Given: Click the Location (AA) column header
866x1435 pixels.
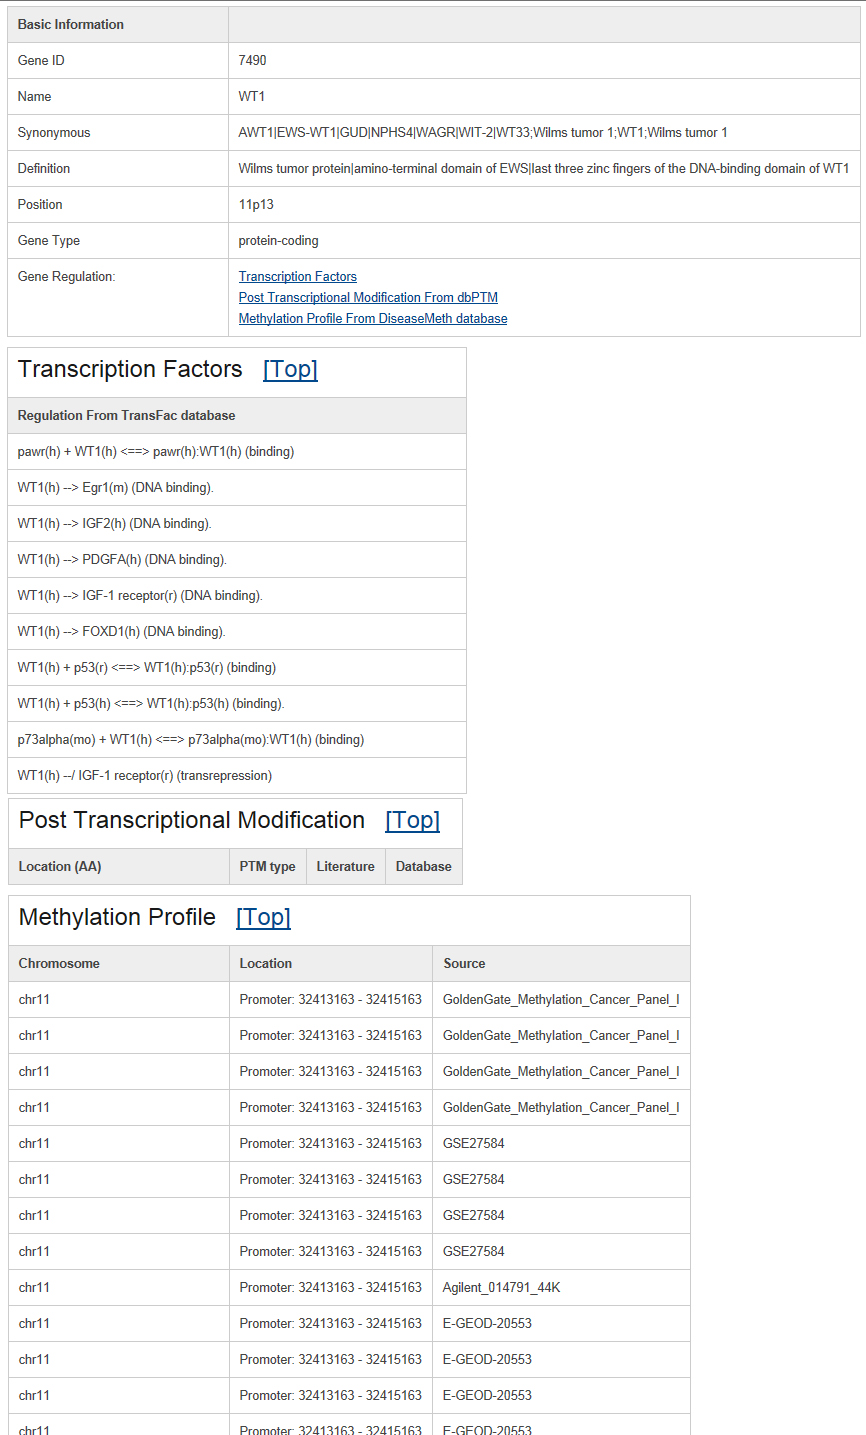Looking at the screenshot, I should [x=119, y=867].
